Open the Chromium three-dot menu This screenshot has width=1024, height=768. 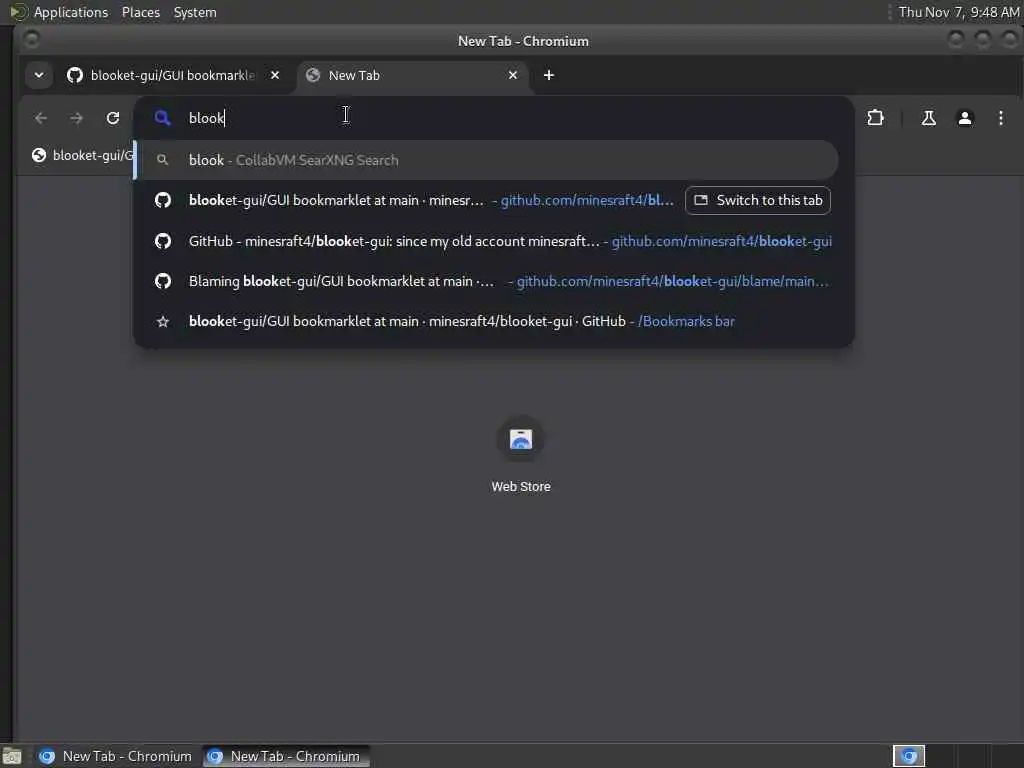tap(1000, 118)
